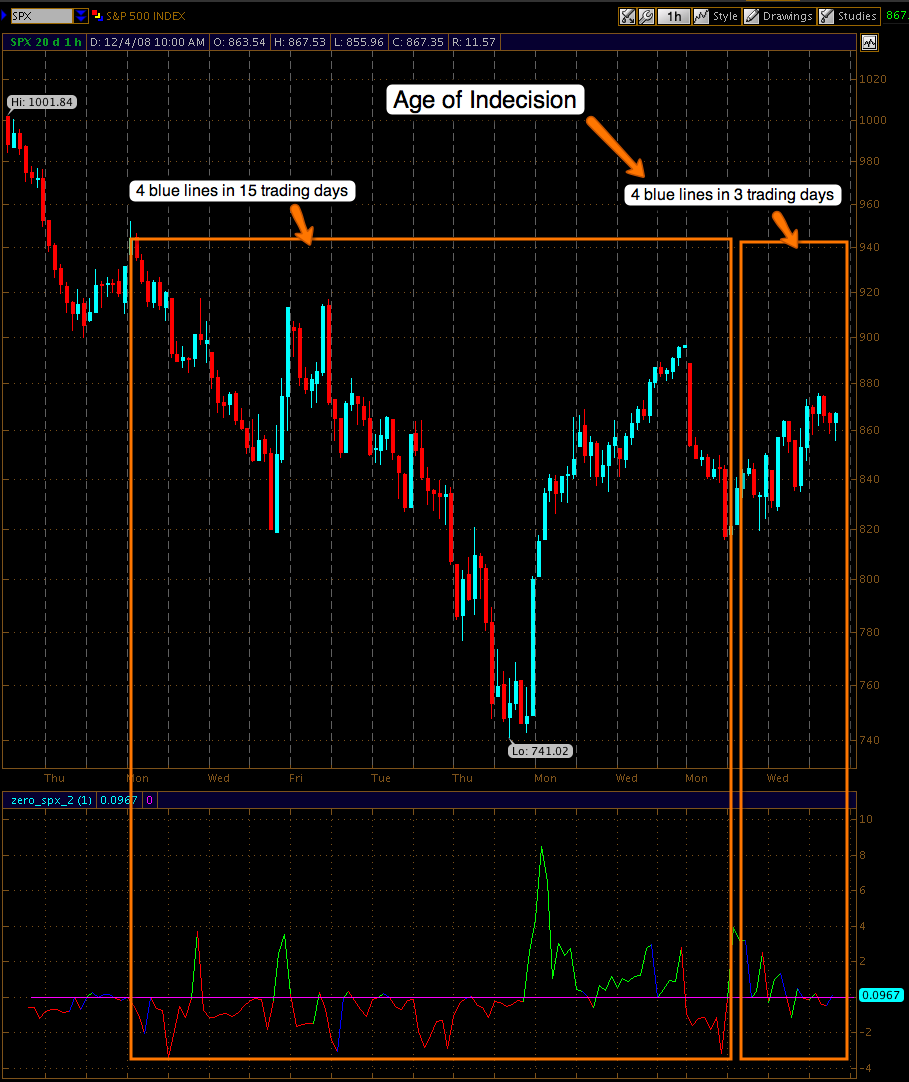Click the 'Tue' date axis label
909x1082 pixels.
(380, 778)
